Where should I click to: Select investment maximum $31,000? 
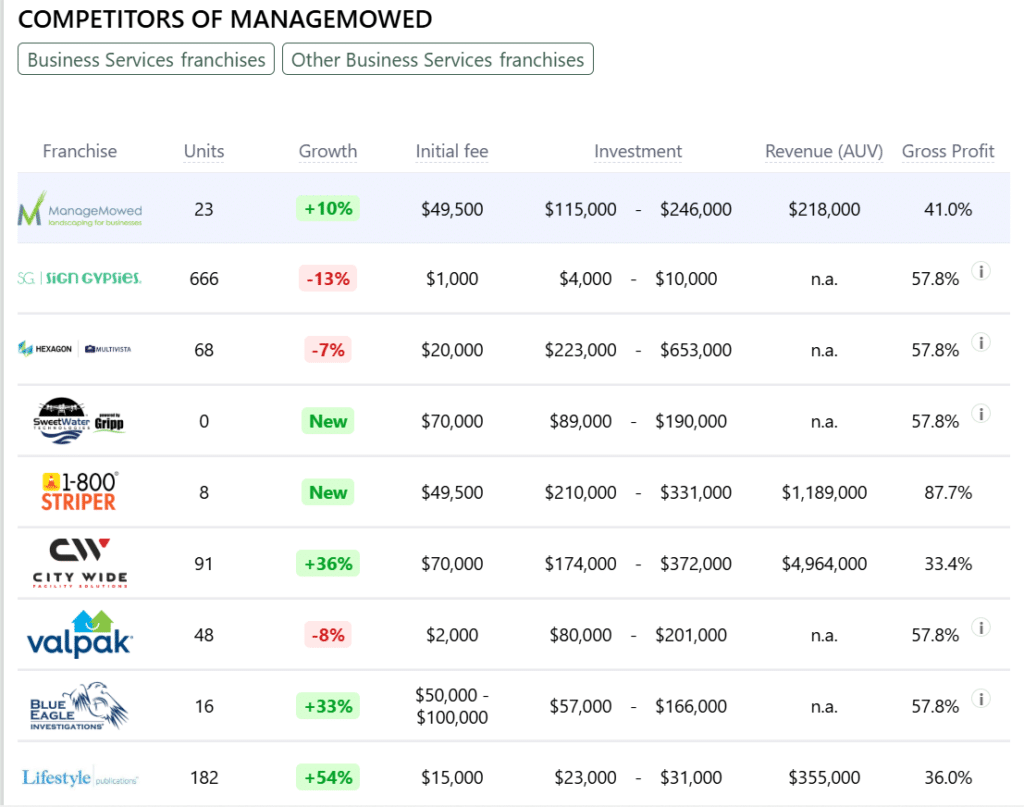pyautogui.click(x=691, y=778)
